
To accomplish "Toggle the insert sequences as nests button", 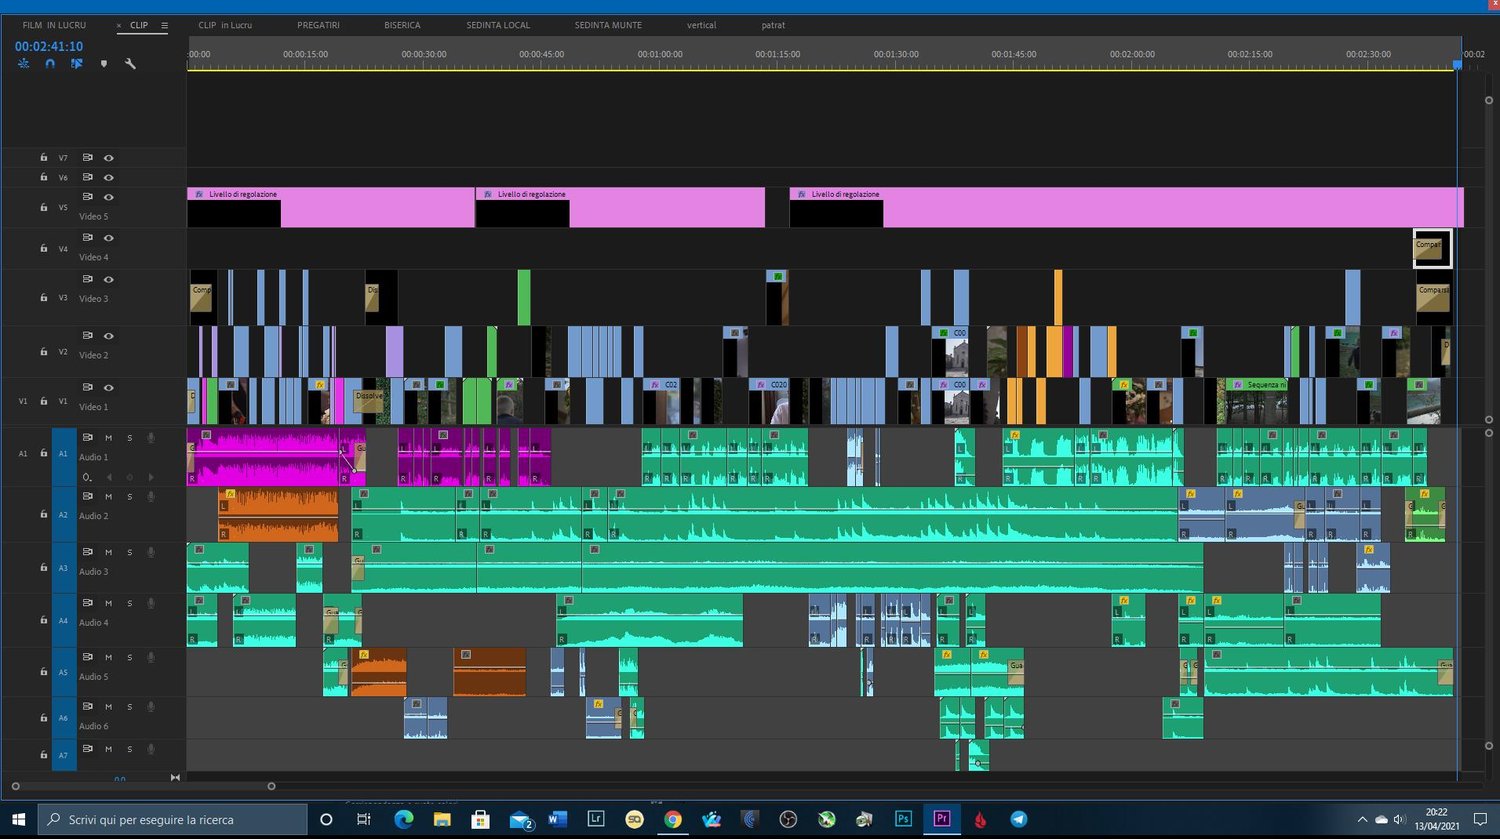I will coord(24,64).
